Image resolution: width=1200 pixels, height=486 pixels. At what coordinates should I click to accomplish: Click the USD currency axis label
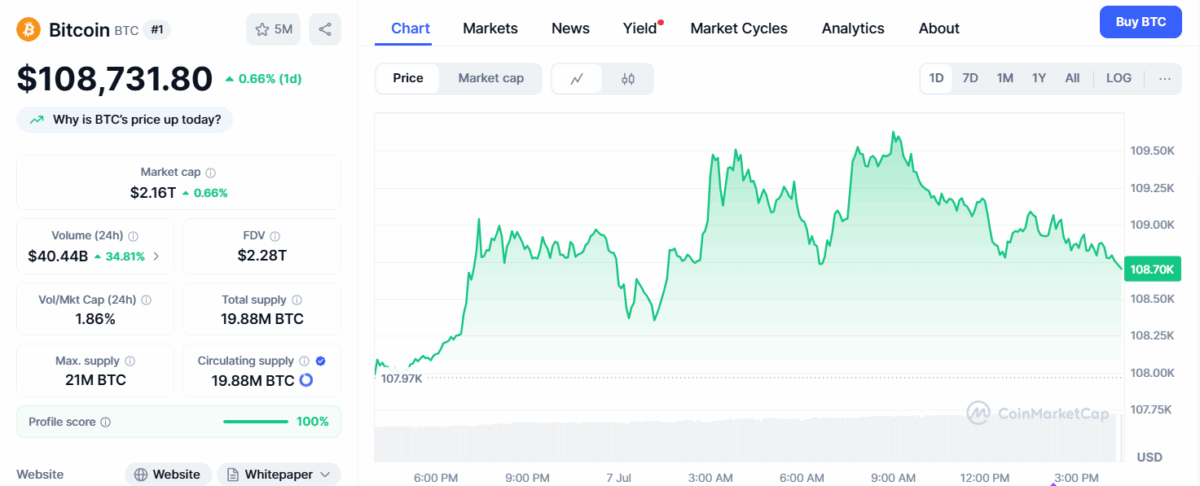pos(1149,457)
